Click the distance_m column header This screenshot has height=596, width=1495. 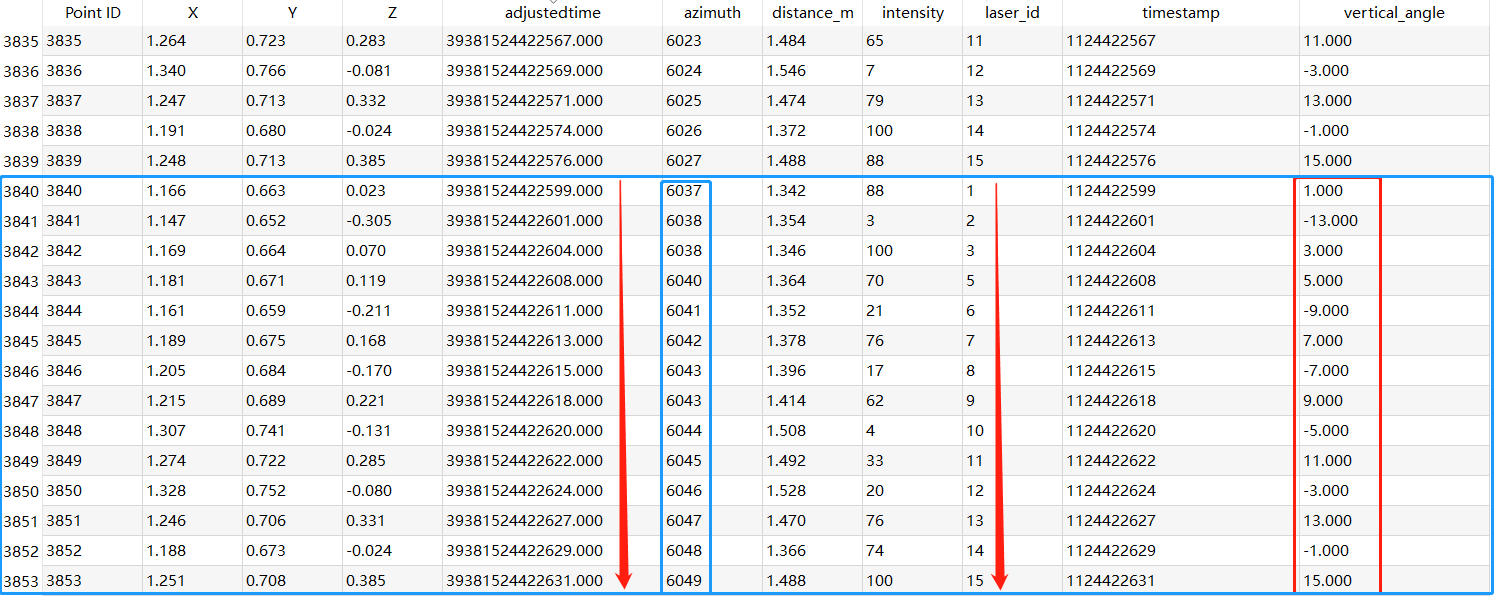coord(810,13)
